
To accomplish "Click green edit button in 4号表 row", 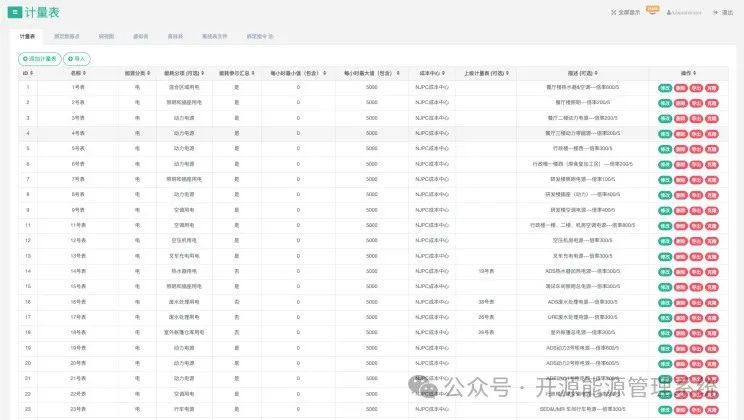I will [x=665, y=134].
